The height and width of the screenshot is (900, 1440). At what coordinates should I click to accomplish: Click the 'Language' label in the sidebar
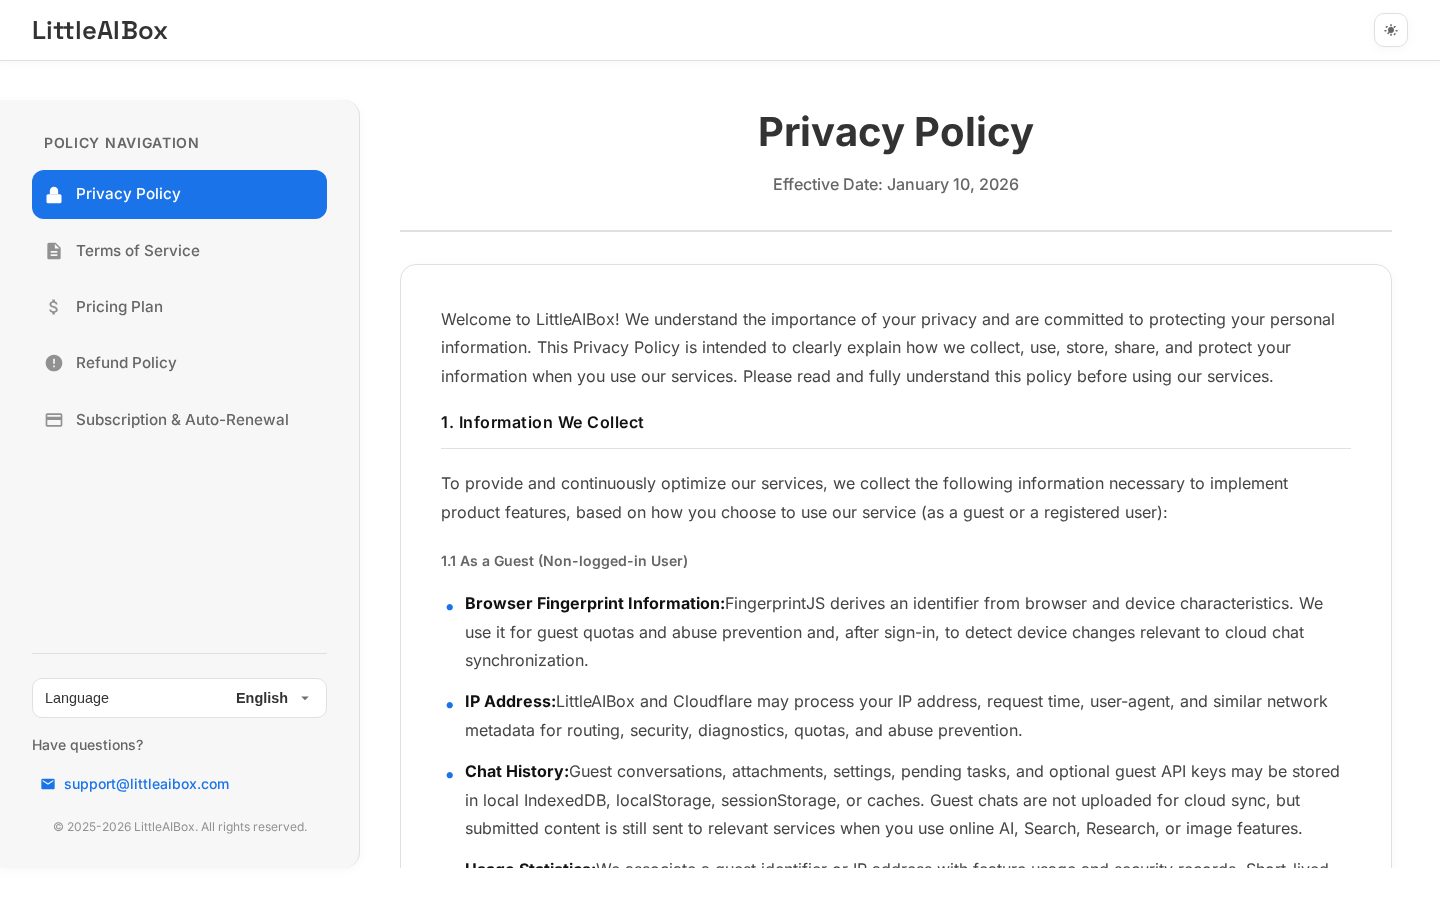pyautogui.click(x=77, y=698)
